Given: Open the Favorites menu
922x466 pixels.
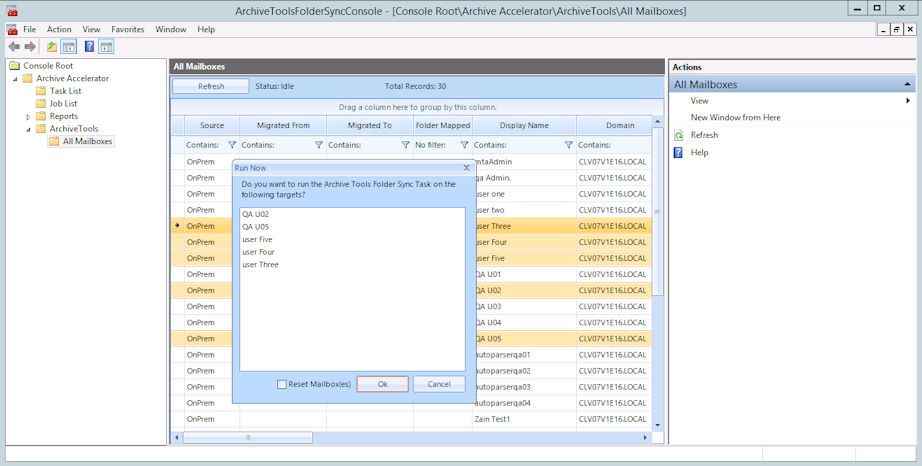Looking at the screenshot, I should pos(128,29).
